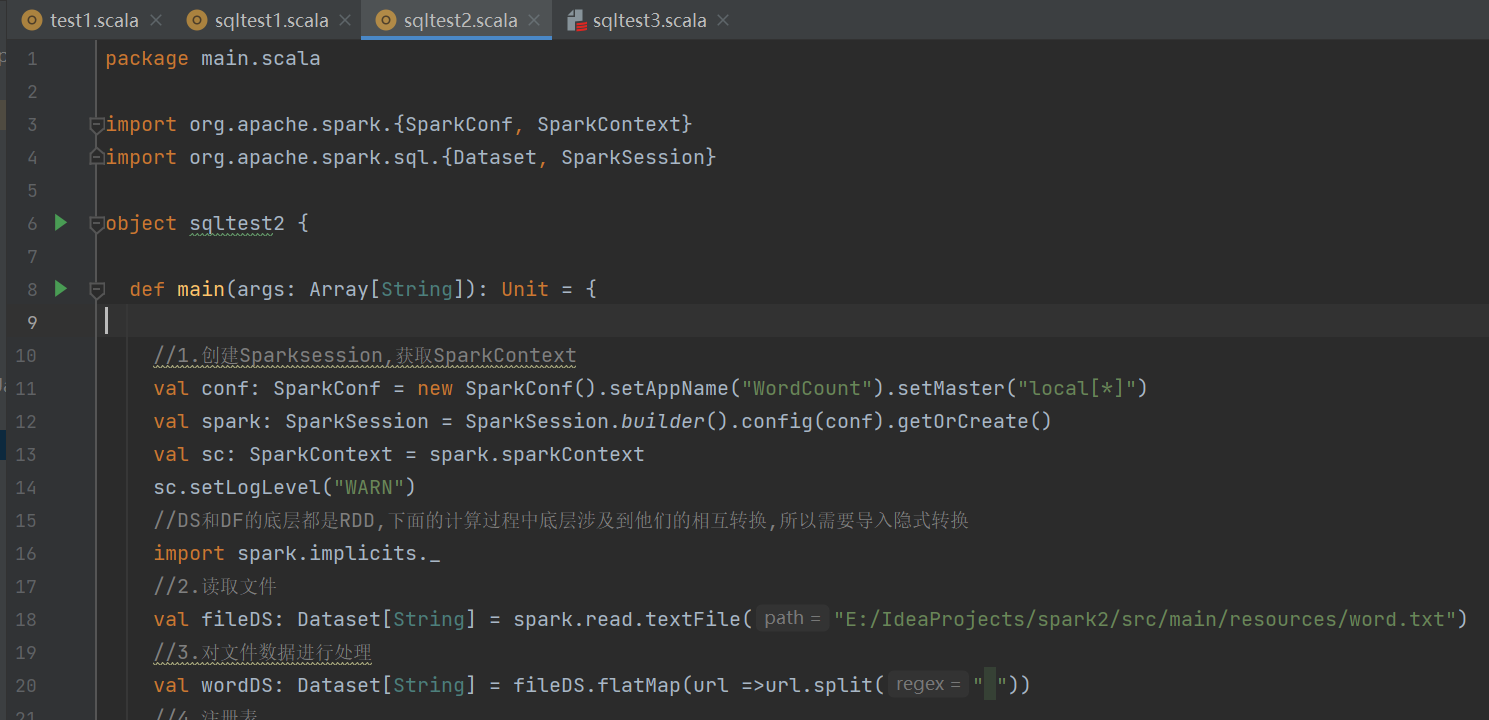Click the 'package' keyword on line 1
1489x720 pixels.
(x=147, y=58)
